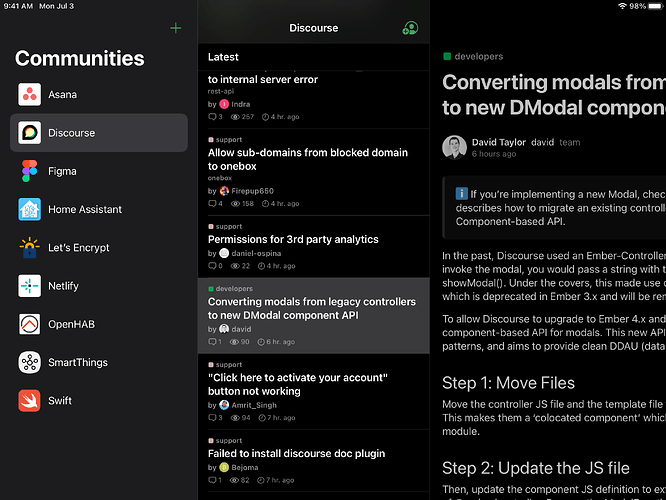Open topic 'Permissions for 3rd party analytics'
This screenshot has height=500, width=666.
(293, 239)
